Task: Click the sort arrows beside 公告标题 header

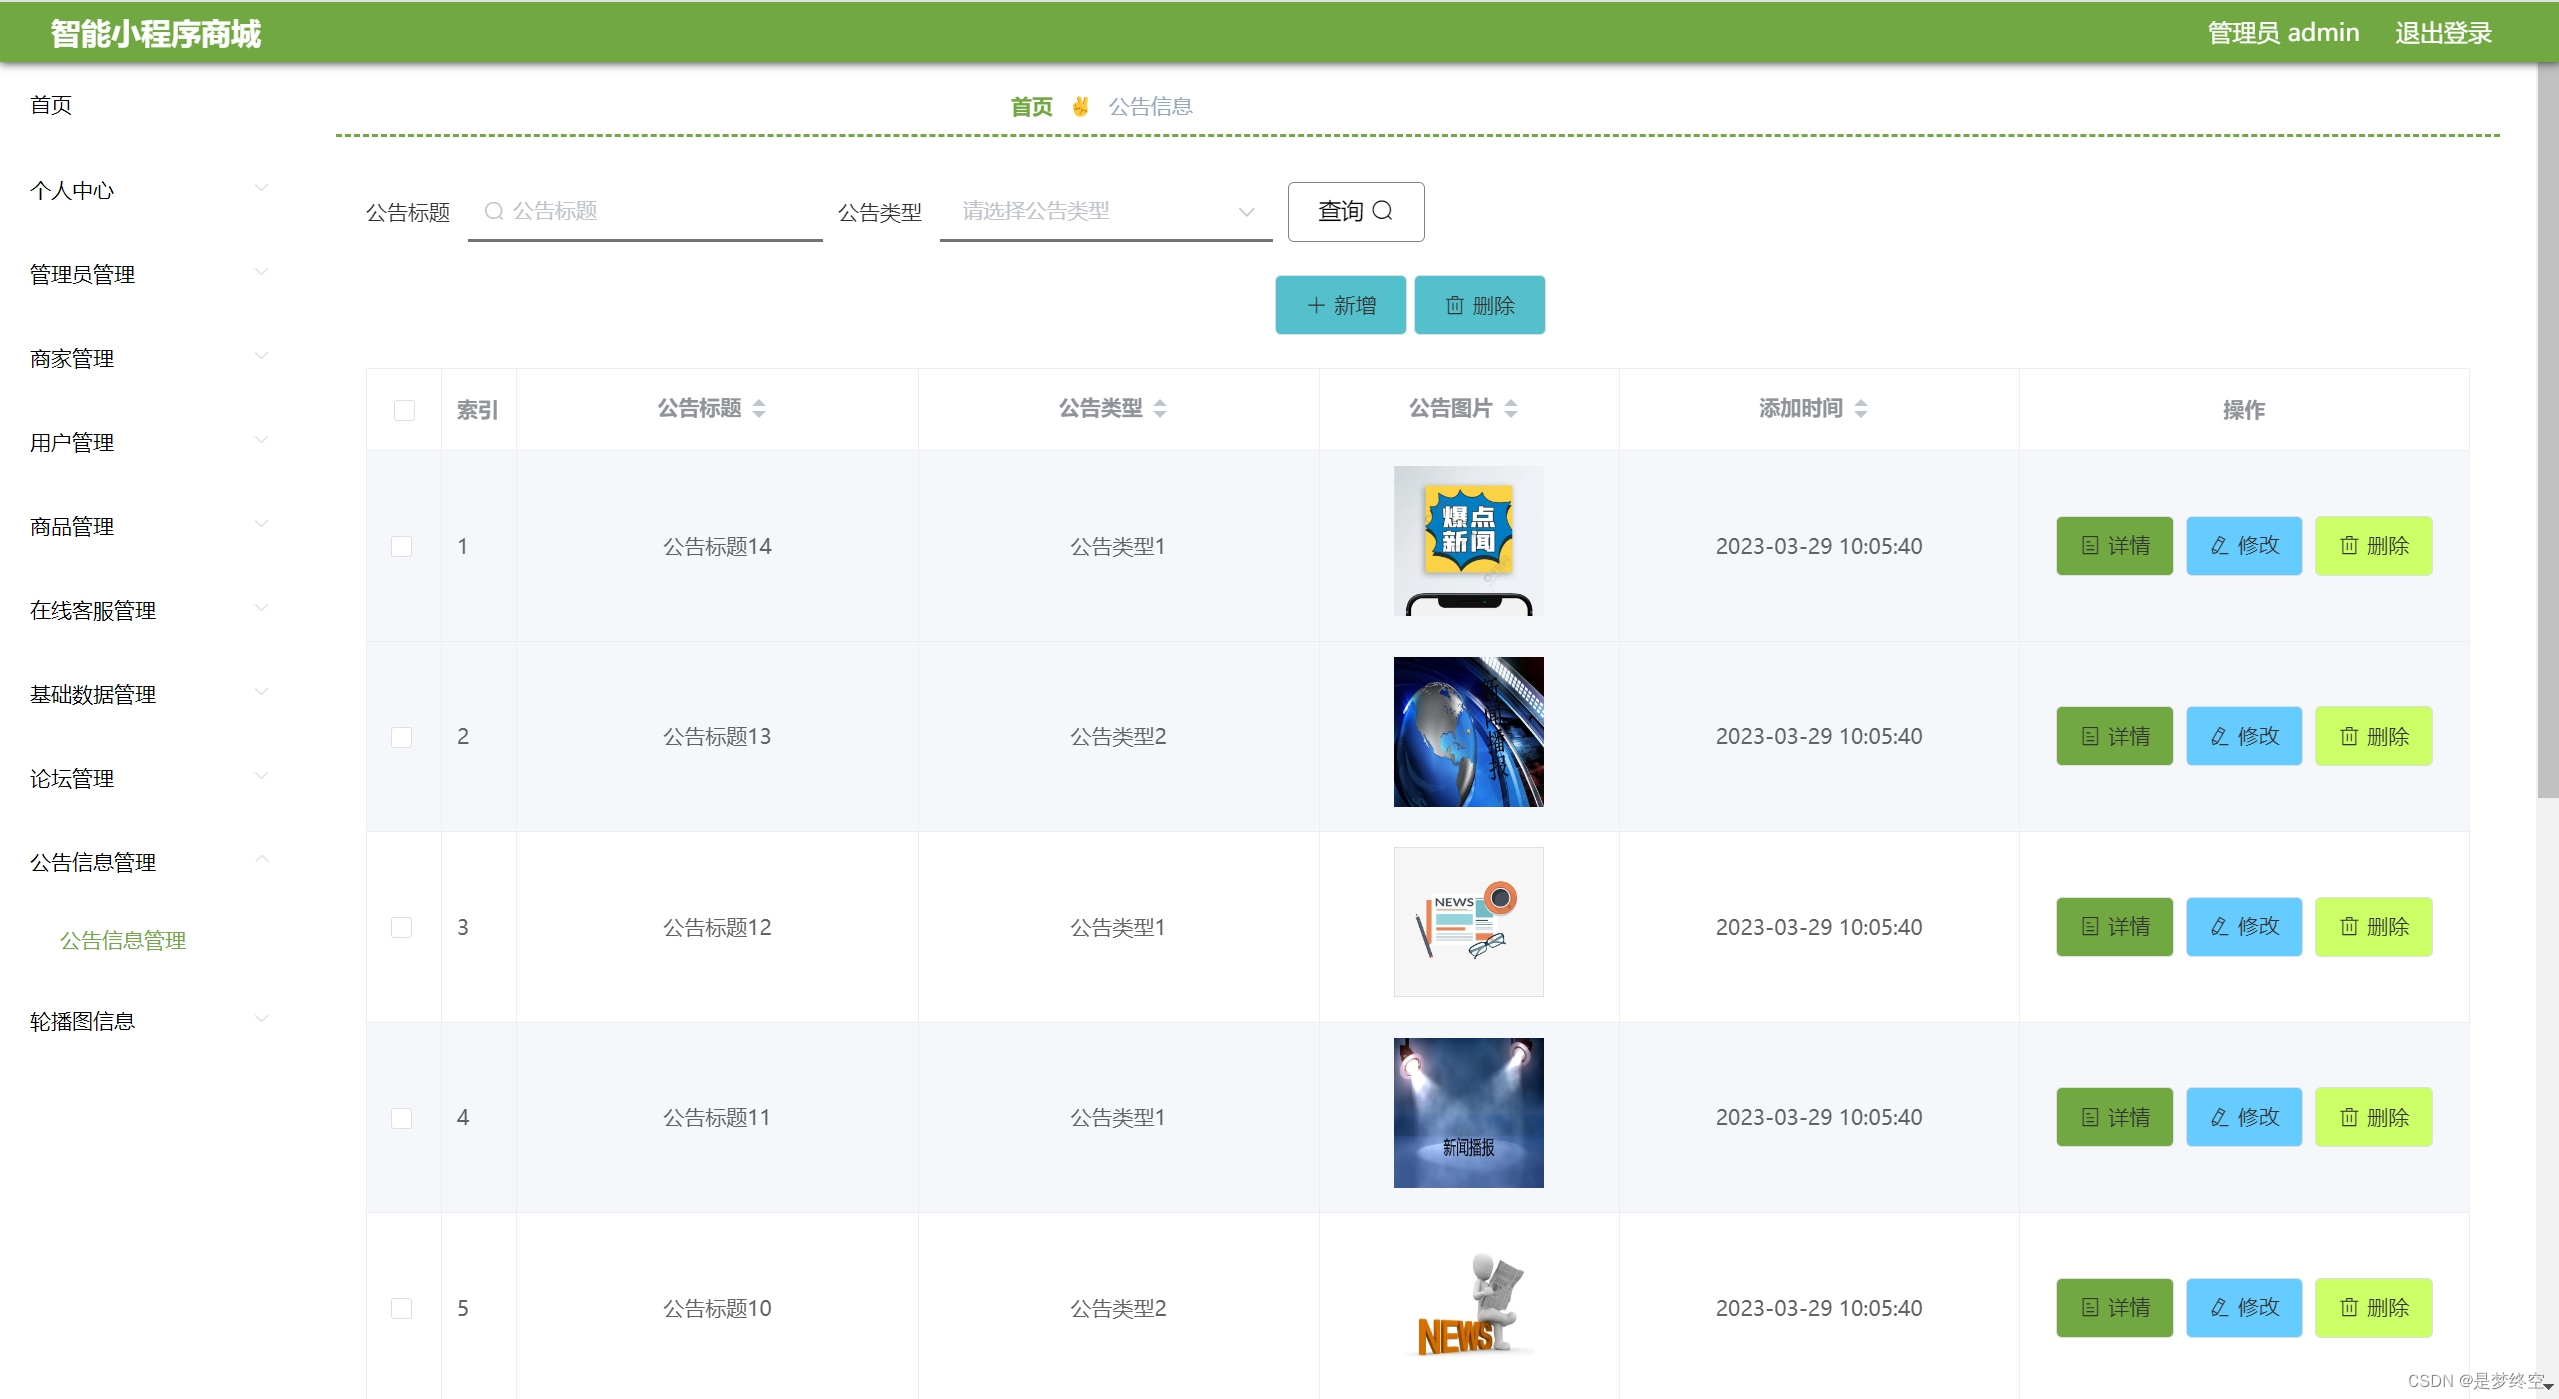Action: click(759, 408)
